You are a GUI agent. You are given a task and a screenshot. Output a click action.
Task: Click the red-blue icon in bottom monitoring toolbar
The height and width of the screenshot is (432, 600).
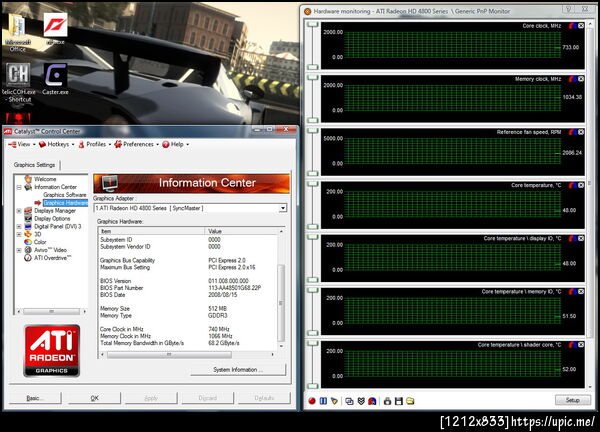[372, 401]
